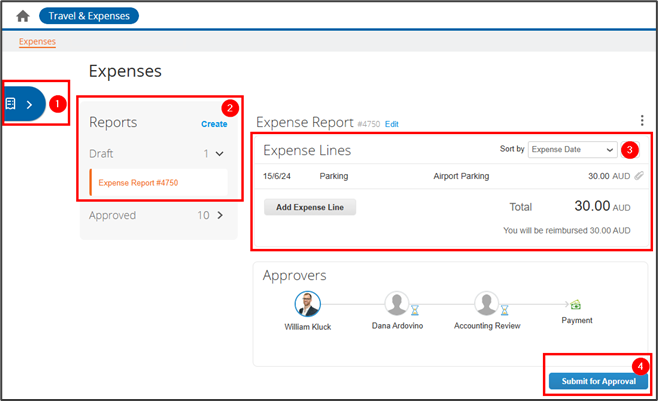The width and height of the screenshot is (658, 401).
Task: Click the Create report link
Action: (214, 124)
